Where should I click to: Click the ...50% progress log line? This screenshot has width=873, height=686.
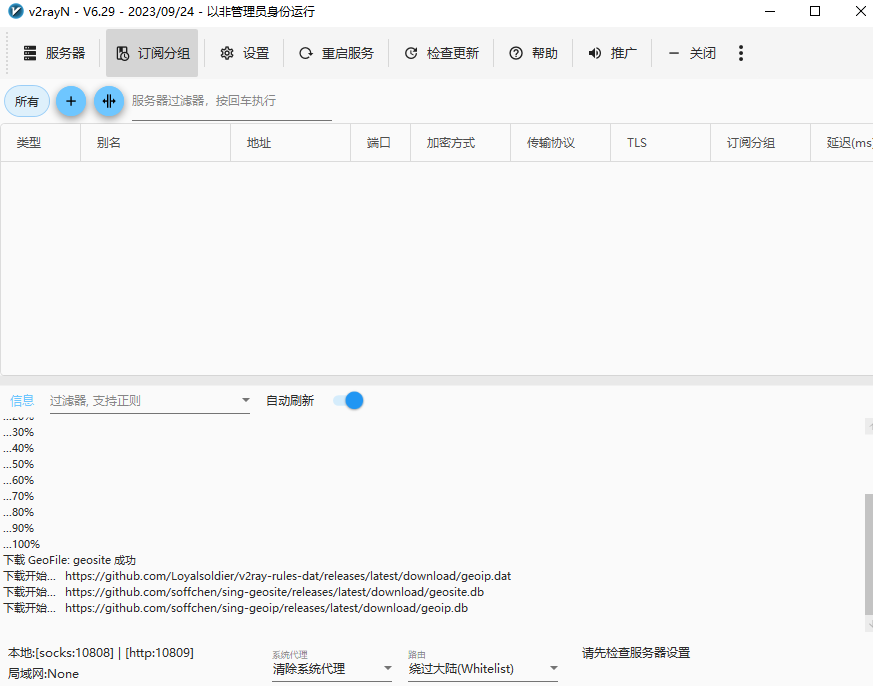point(18,464)
